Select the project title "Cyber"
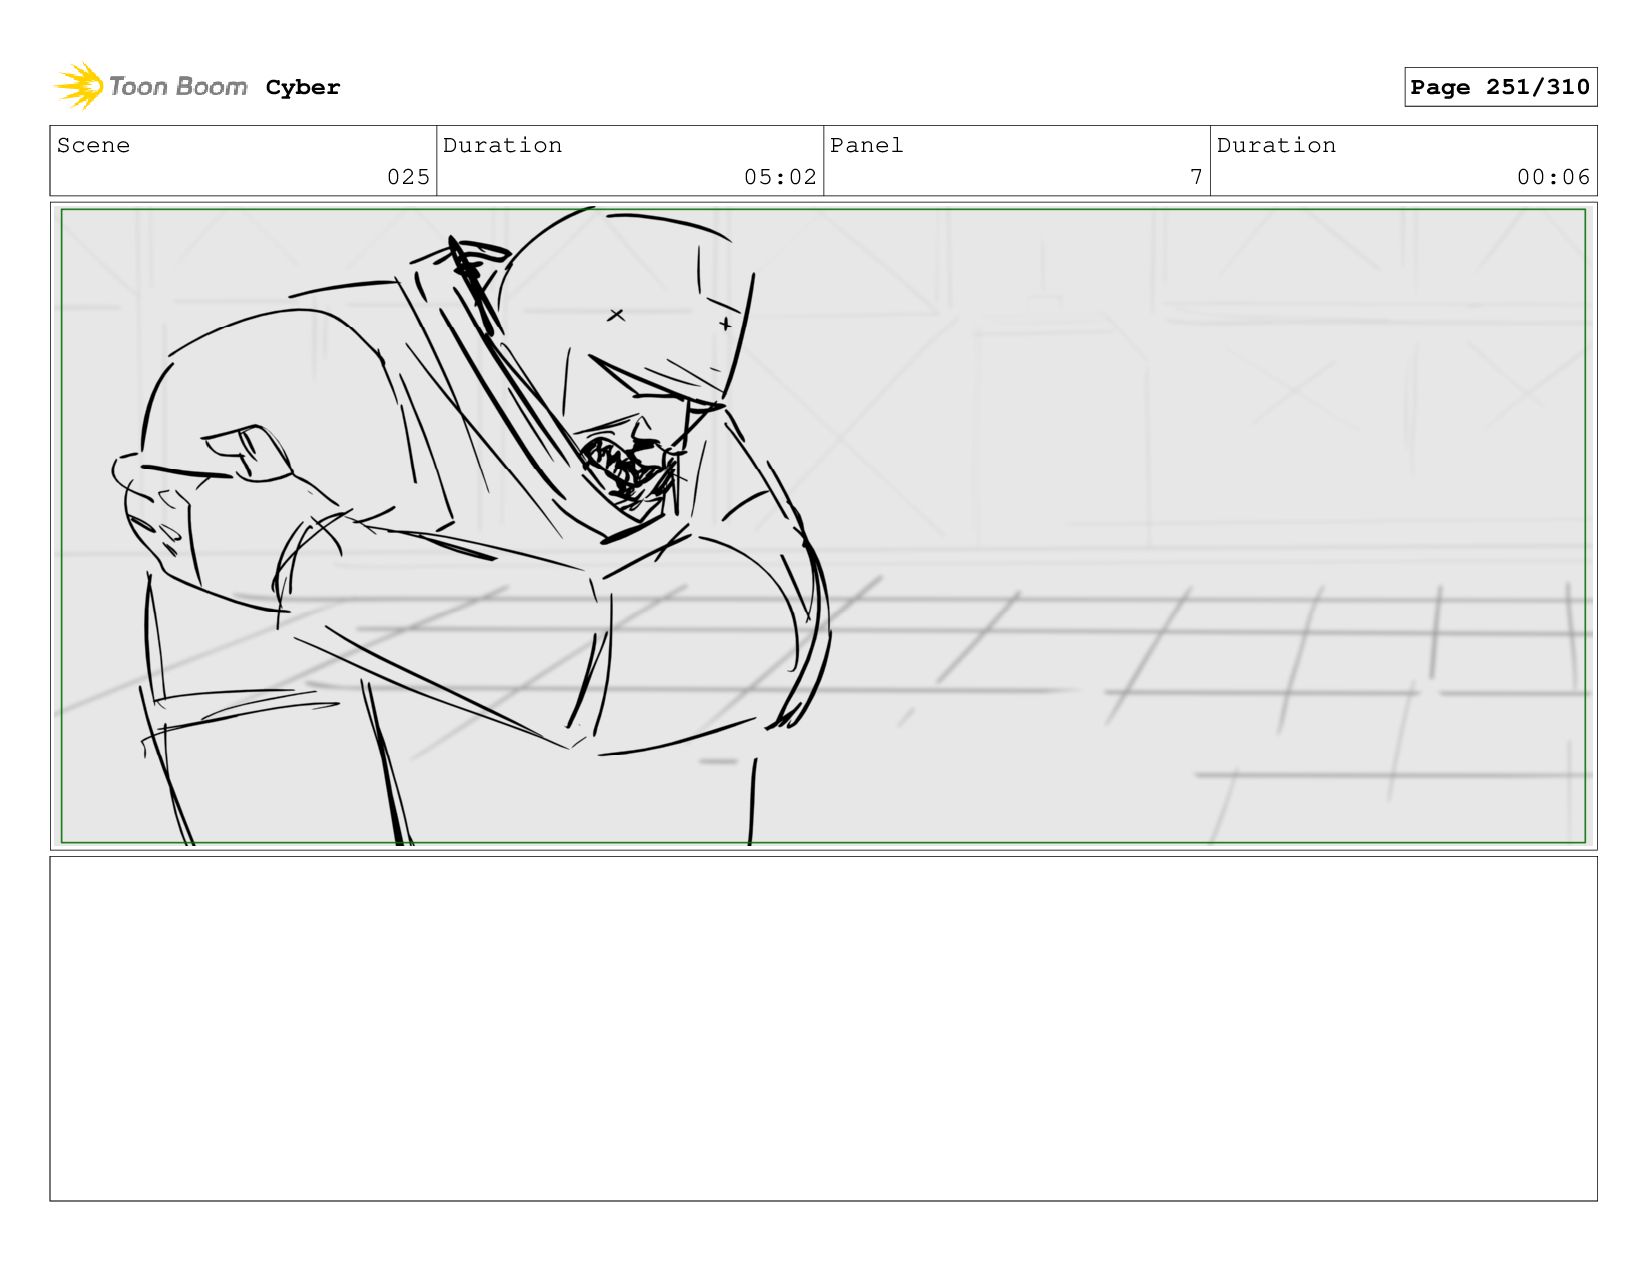 pos(303,88)
